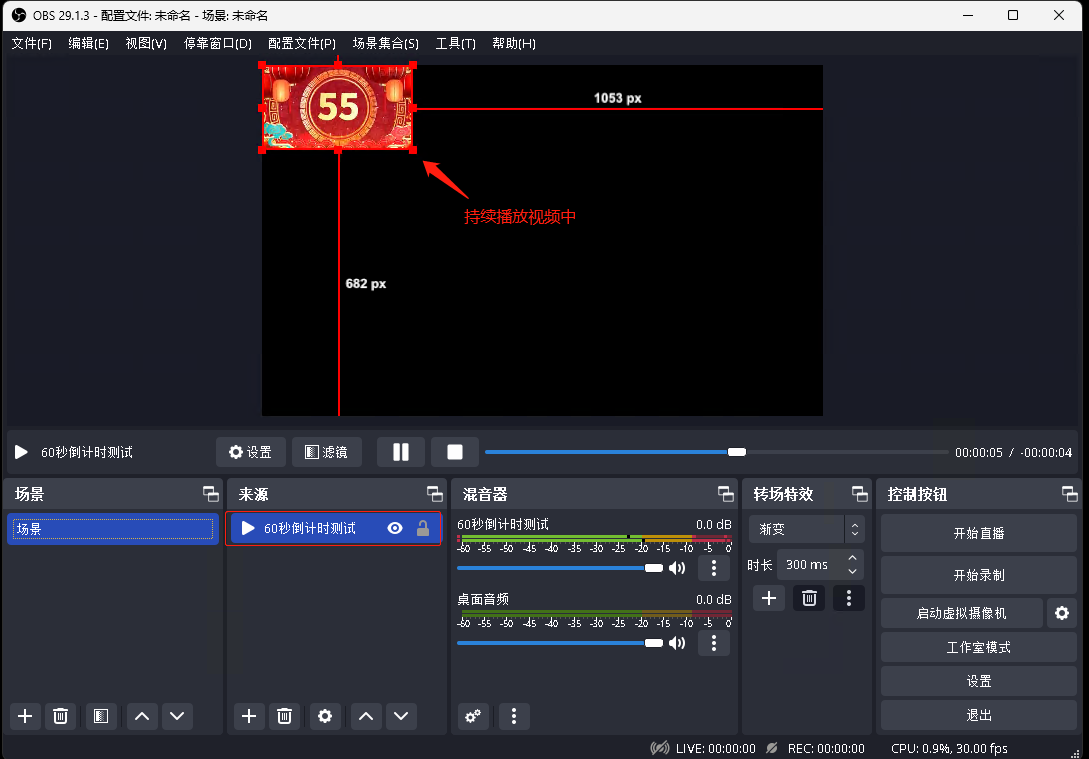This screenshot has height=759, width=1089.
Task: Increase transition duration with up arrow
Action: tap(852, 558)
